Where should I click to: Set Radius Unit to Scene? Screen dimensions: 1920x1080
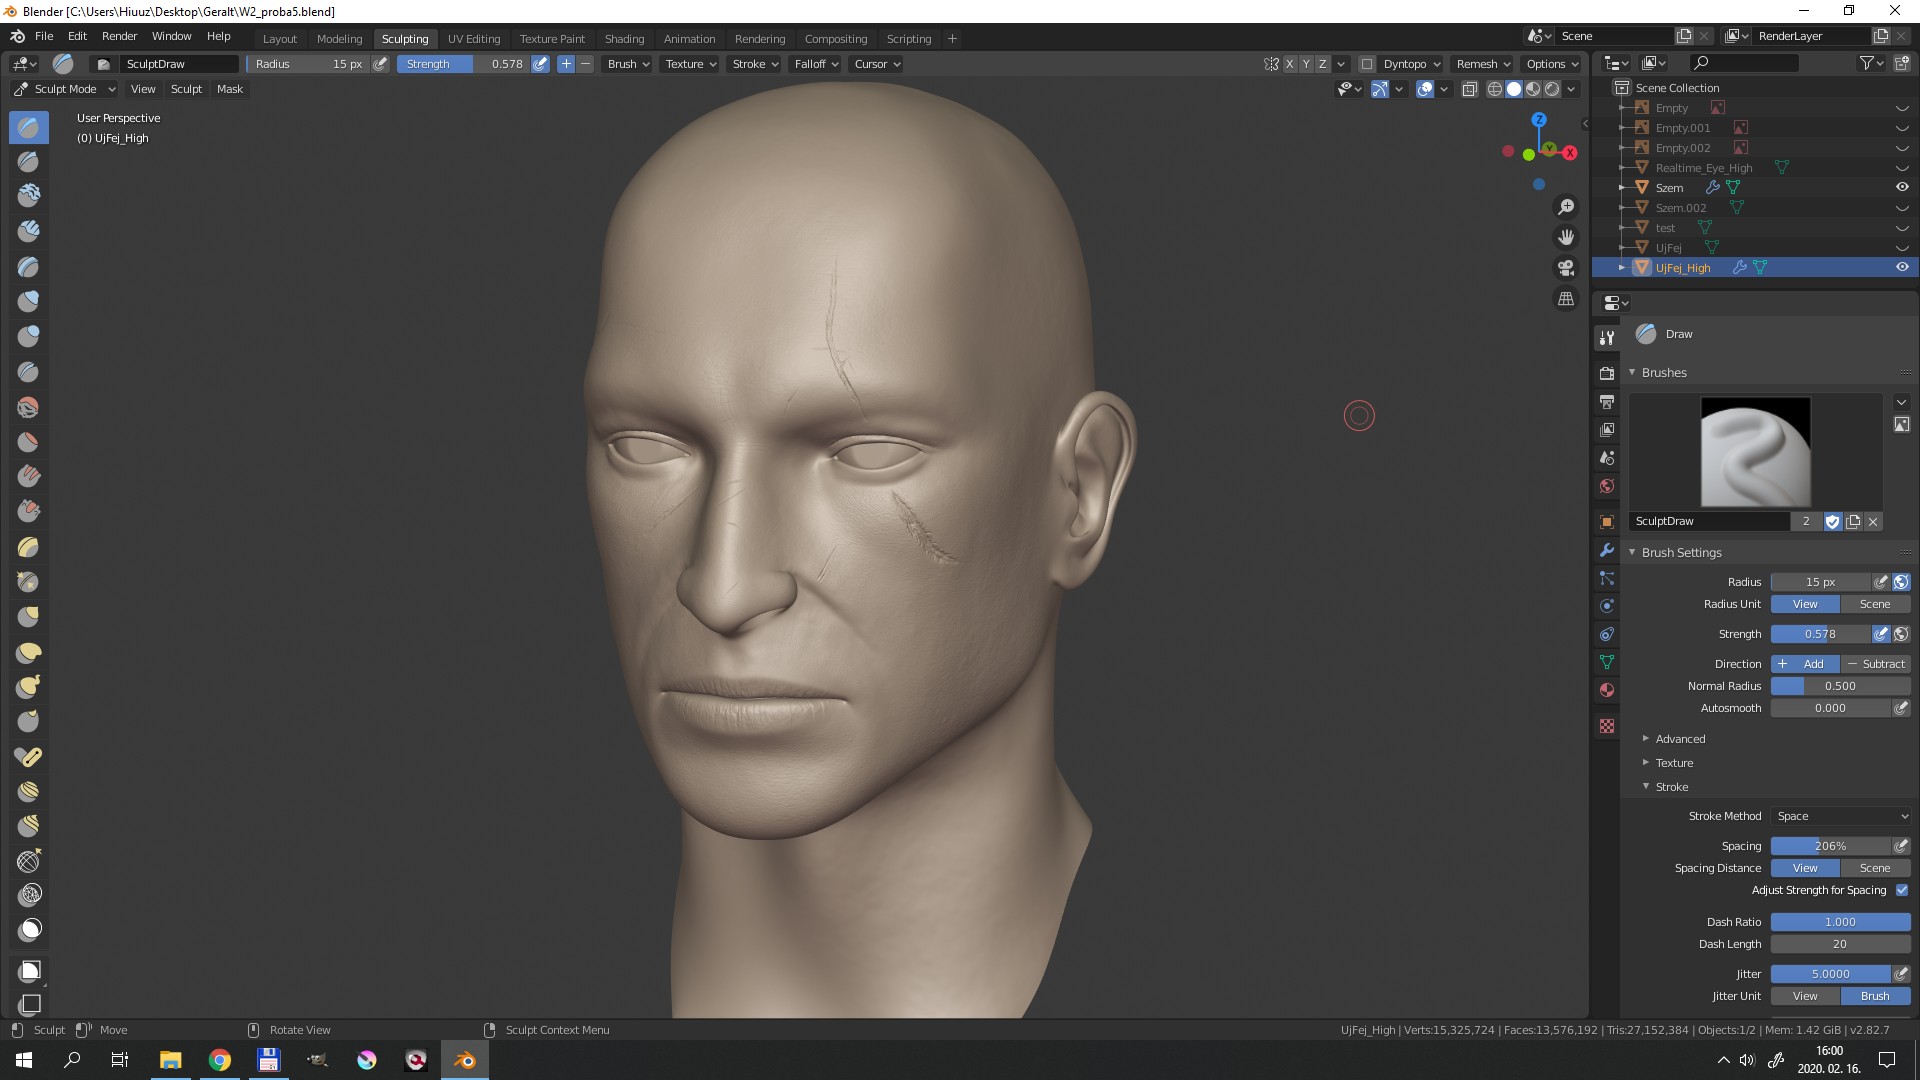pos(1875,604)
